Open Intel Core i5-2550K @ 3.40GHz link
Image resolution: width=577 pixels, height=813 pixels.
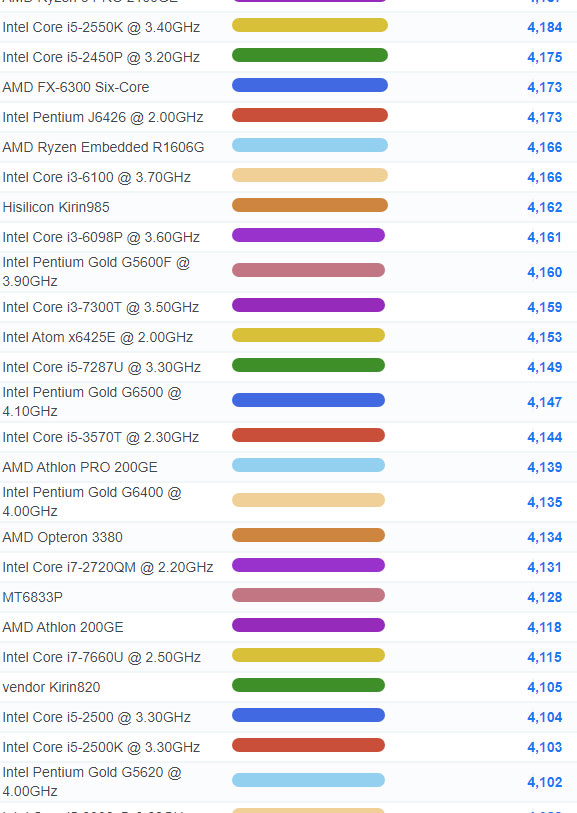(101, 27)
